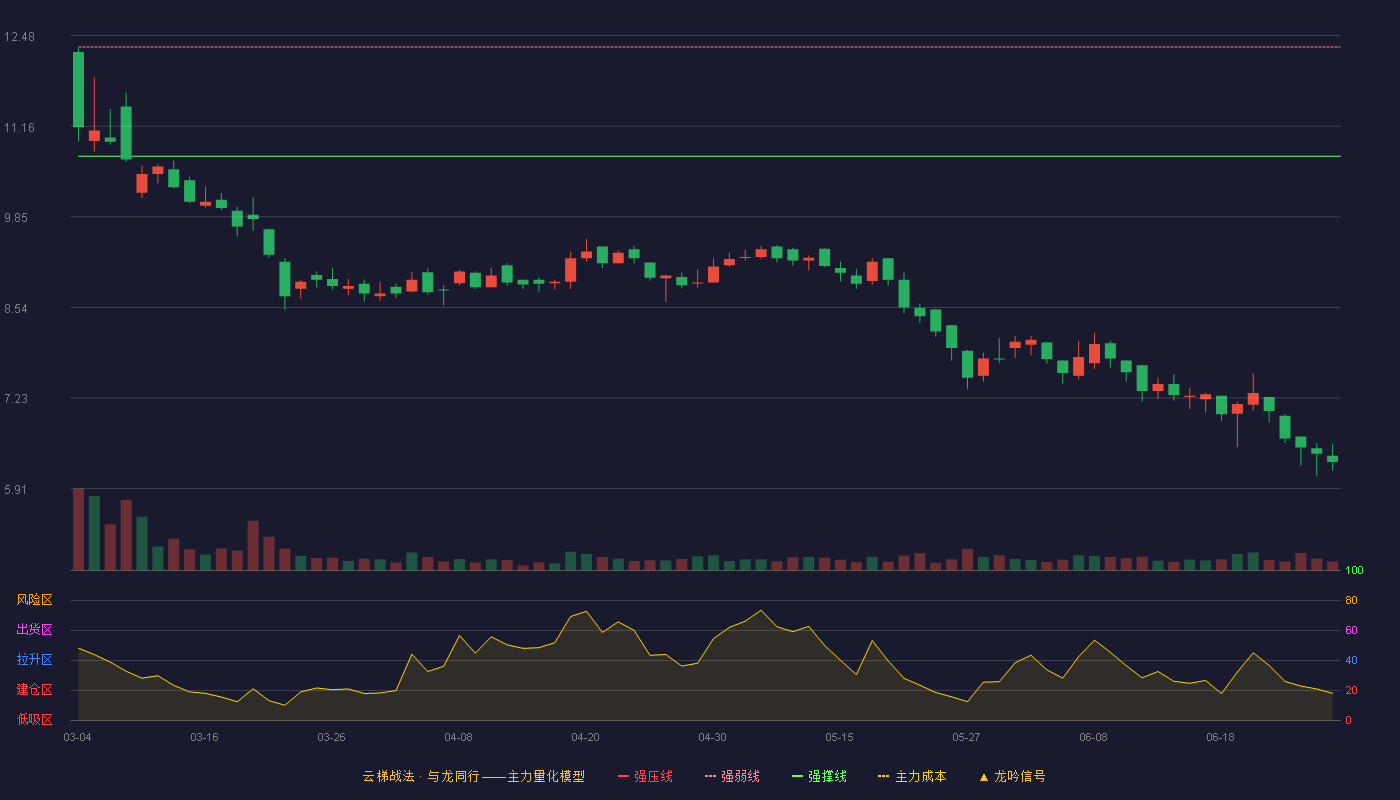Viewport: 1400px width, 800px height.
Task: Click the blue 40 indicator axis value
Action: point(1351,661)
